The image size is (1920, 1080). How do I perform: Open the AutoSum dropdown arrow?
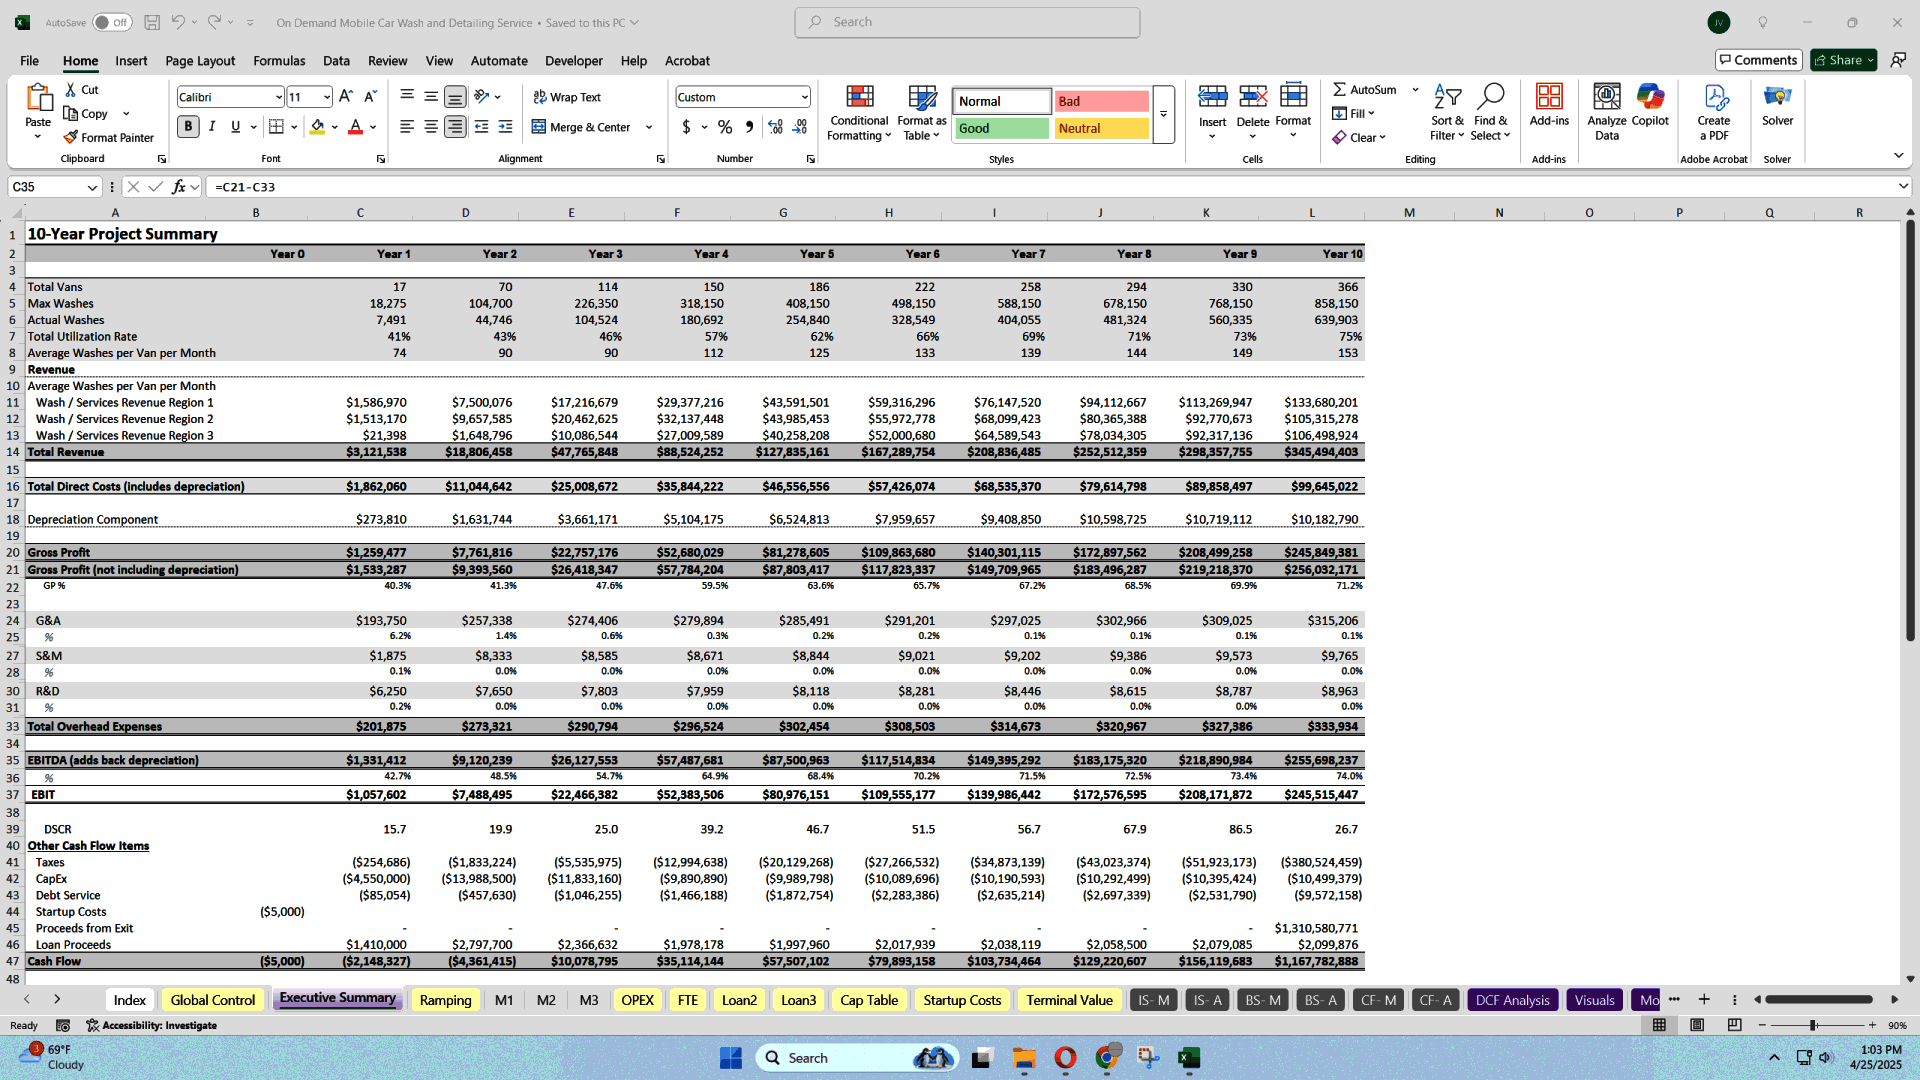[x=1415, y=89]
